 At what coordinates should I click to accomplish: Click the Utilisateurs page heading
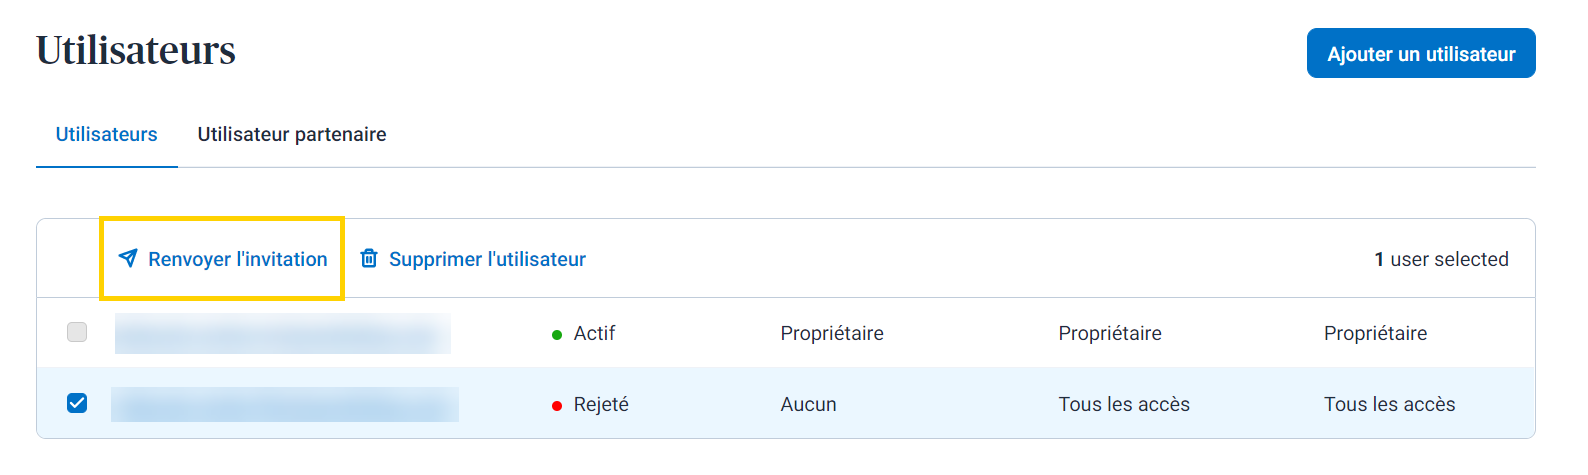pos(136,50)
